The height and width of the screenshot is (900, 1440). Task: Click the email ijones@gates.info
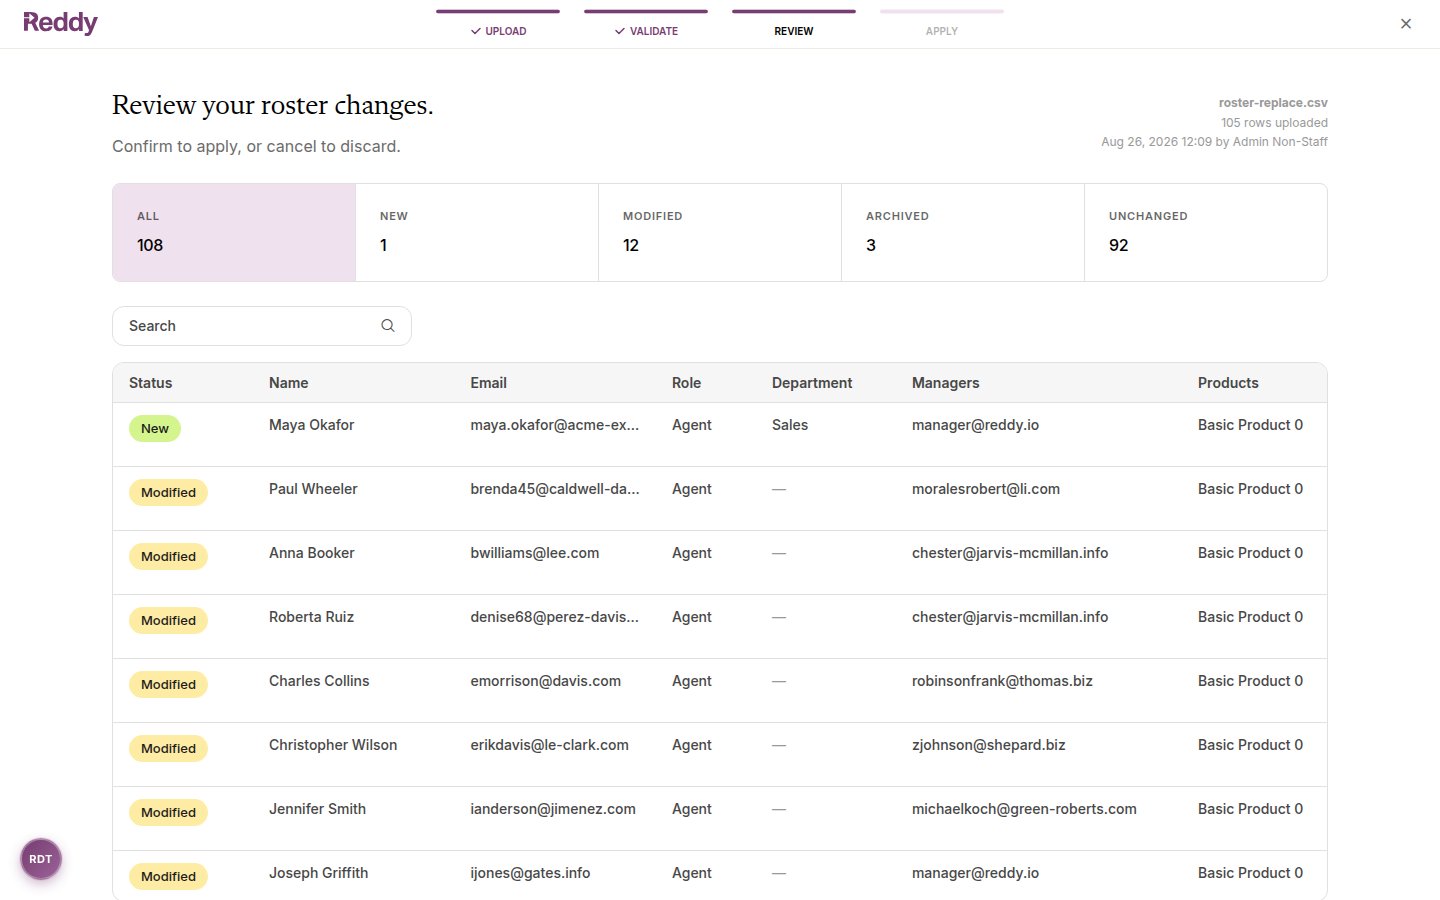pyautogui.click(x=530, y=873)
